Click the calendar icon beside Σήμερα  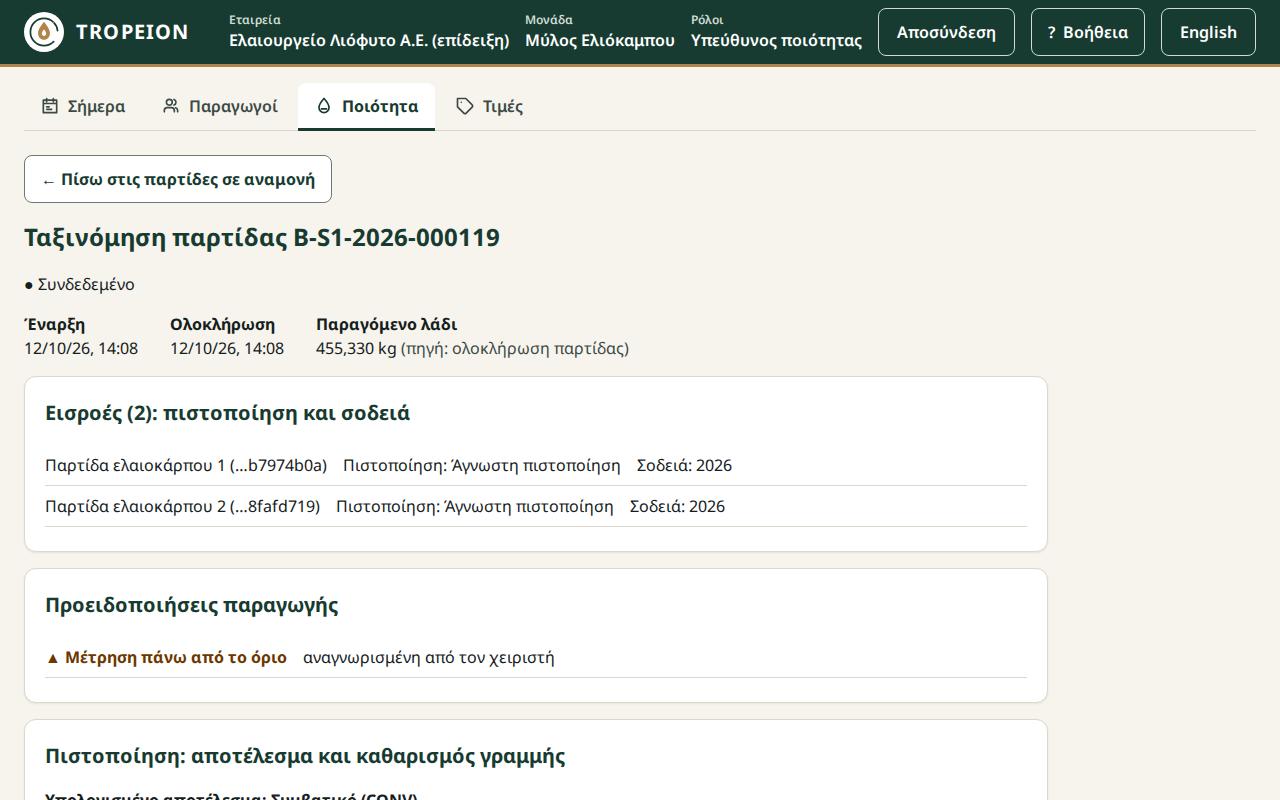pos(50,106)
